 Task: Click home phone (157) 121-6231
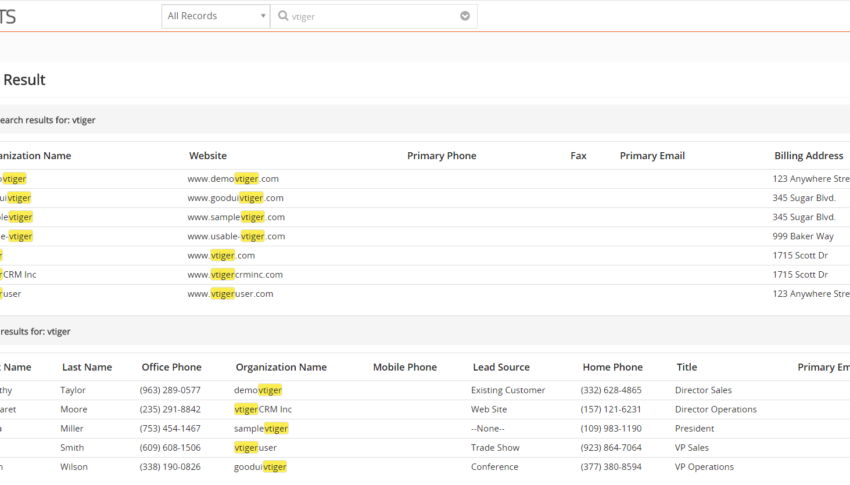[x=611, y=410]
